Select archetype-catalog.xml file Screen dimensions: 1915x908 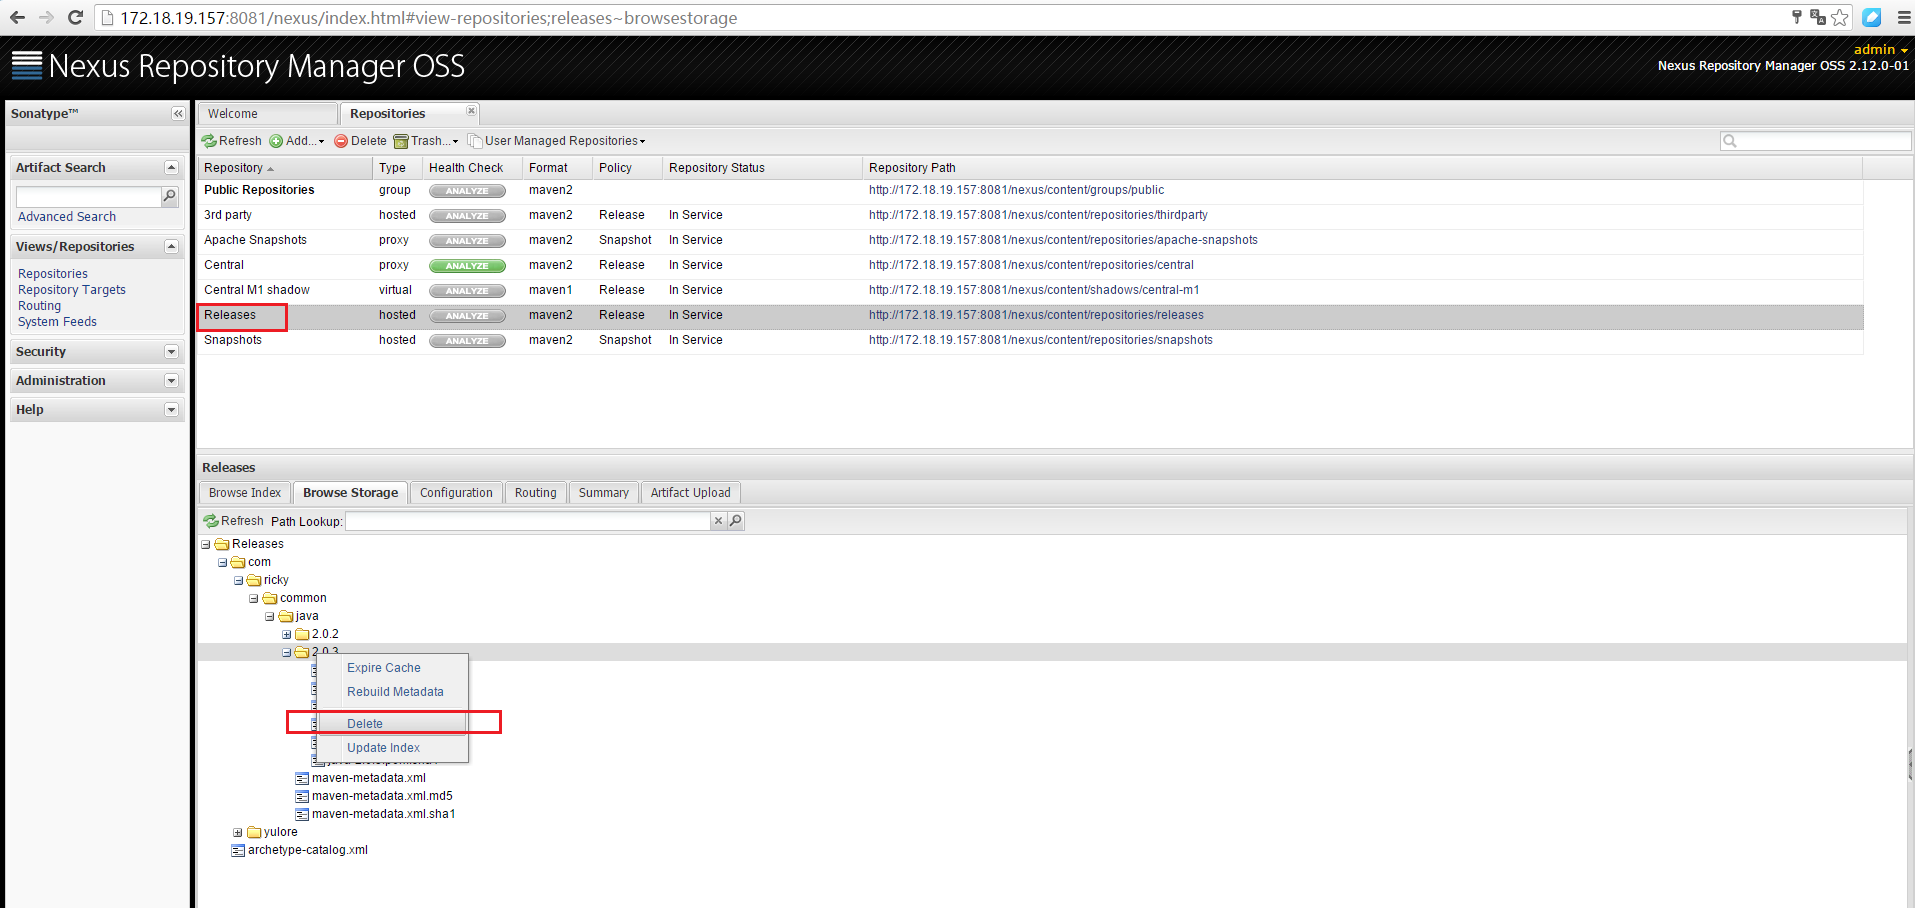308,850
